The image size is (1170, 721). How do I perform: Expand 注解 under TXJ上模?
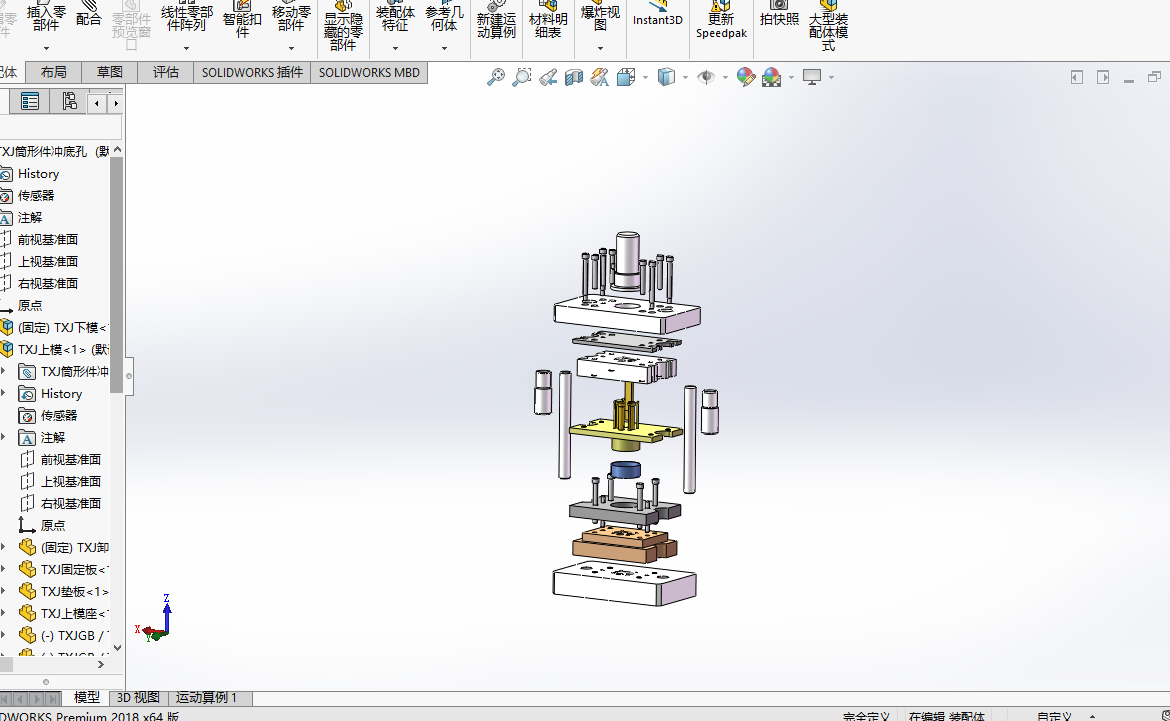click(4, 437)
